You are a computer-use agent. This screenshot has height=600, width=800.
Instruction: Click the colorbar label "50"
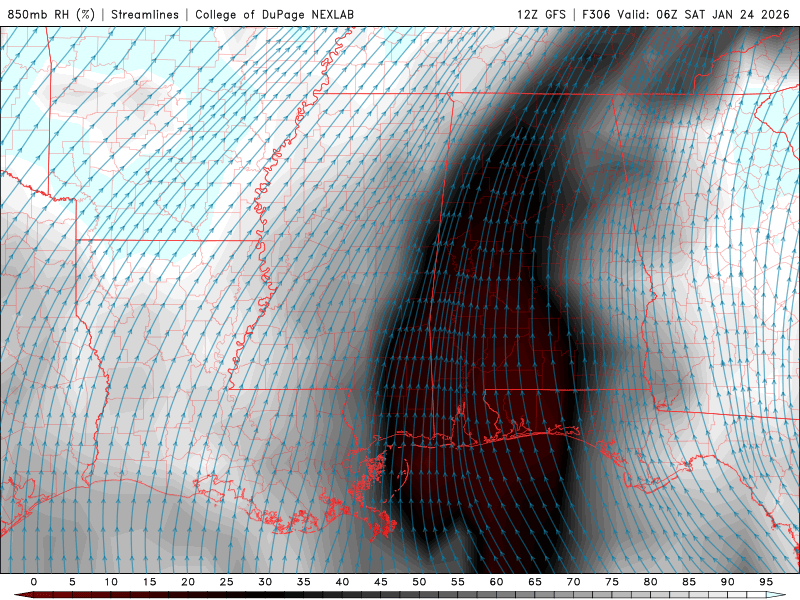419,582
